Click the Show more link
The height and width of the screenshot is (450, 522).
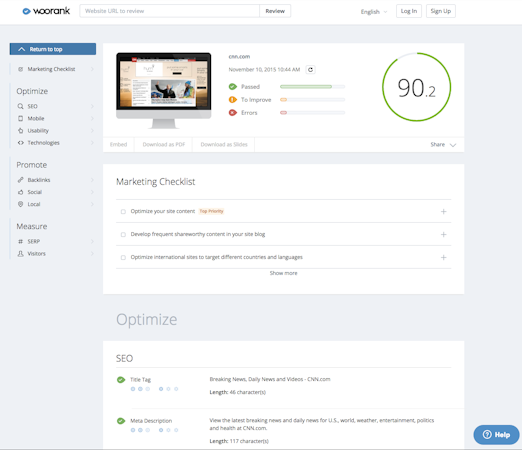(x=283, y=273)
